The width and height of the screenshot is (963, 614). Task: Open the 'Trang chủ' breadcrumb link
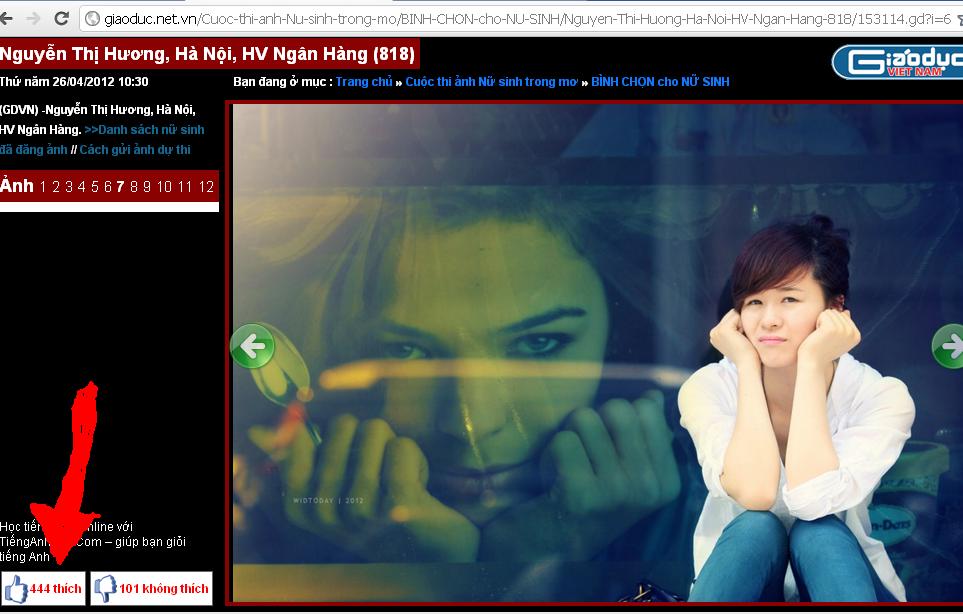click(364, 82)
